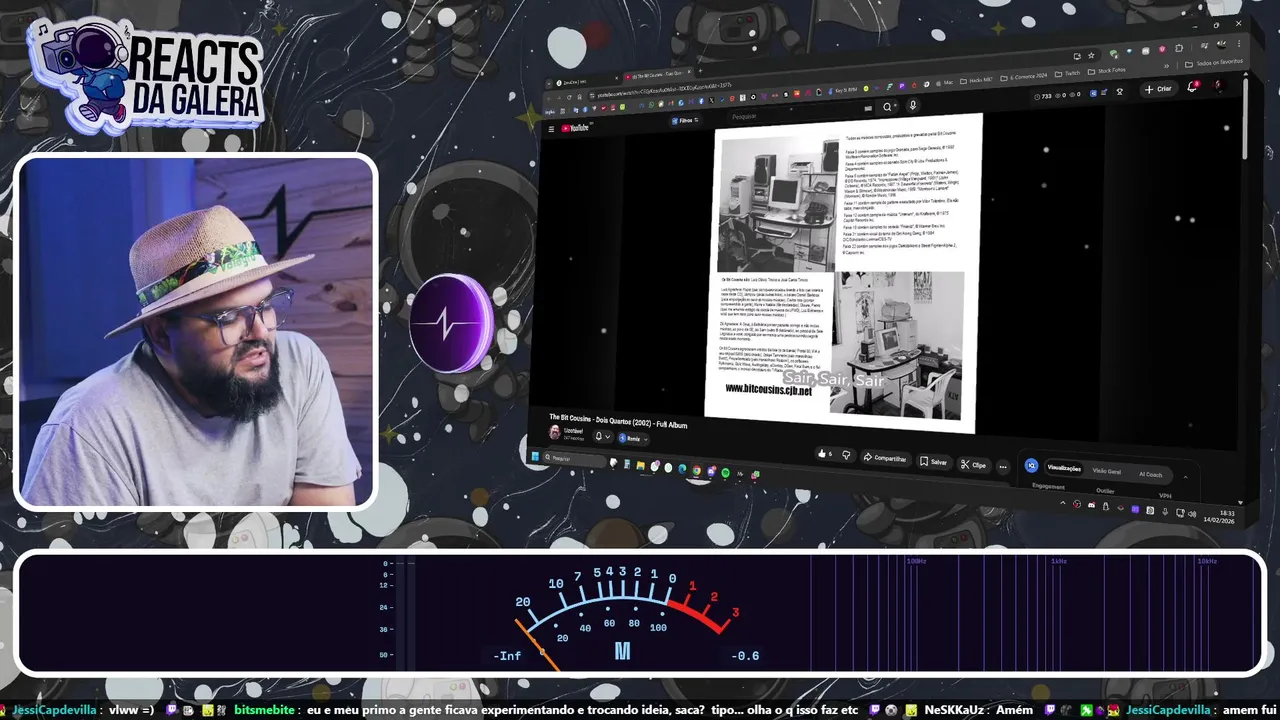Open Spotify from the Windows taskbar
This screenshot has height=720, width=1280.
click(x=725, y=473)
